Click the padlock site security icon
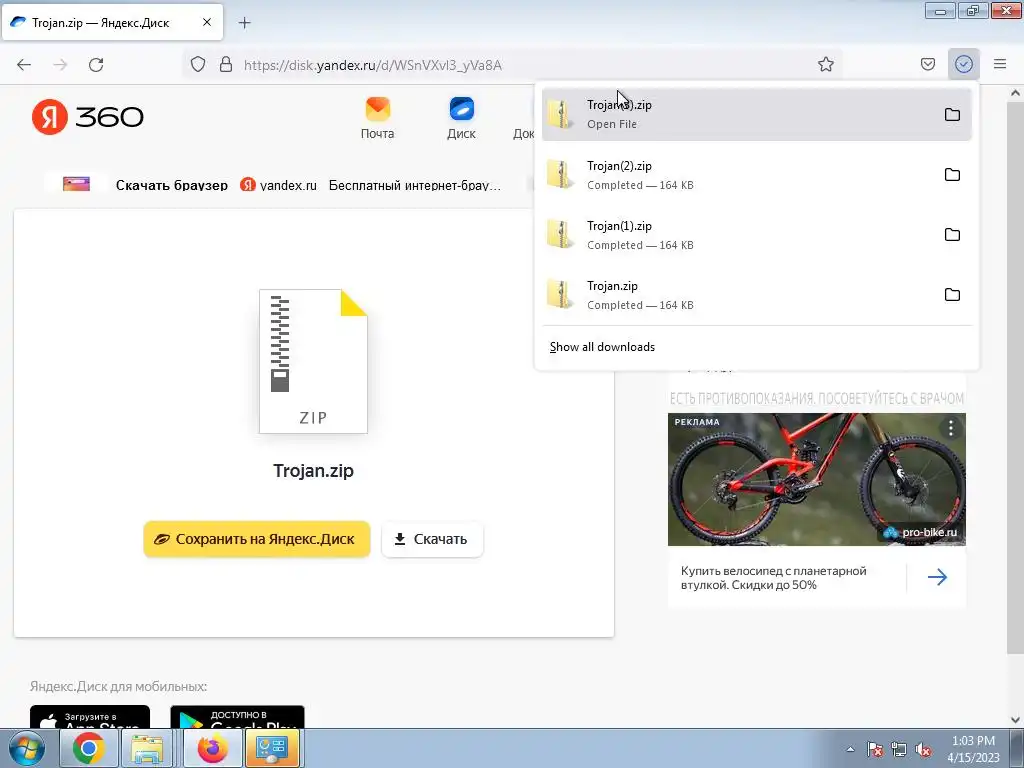1024x768 pixels. point(226,65)
